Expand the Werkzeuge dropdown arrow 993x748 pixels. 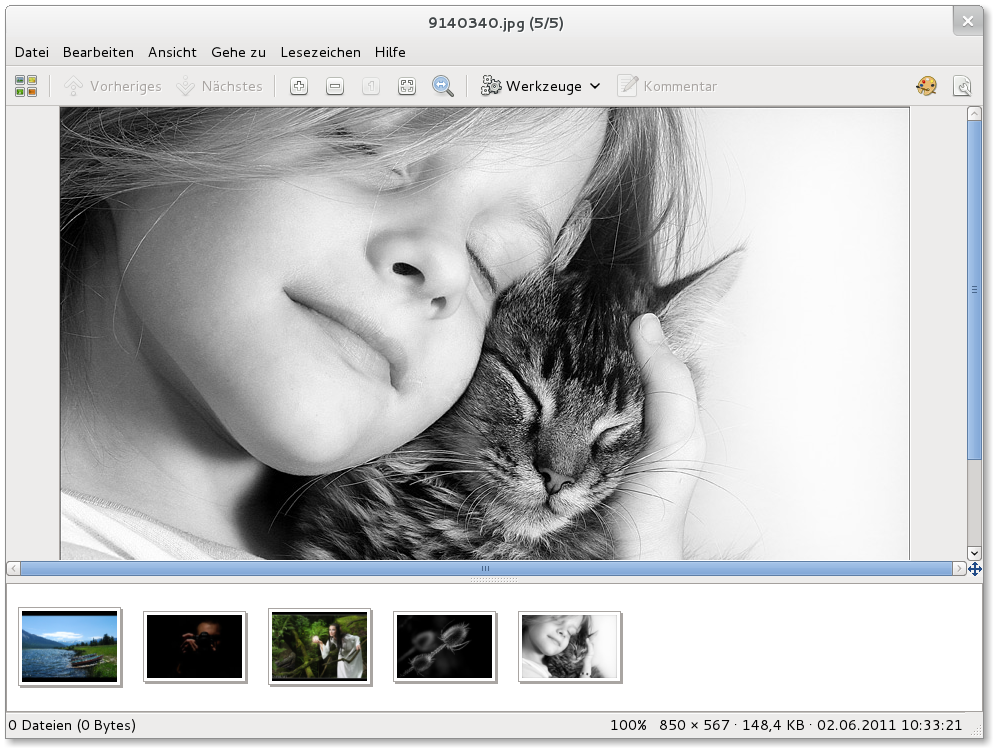595,86
